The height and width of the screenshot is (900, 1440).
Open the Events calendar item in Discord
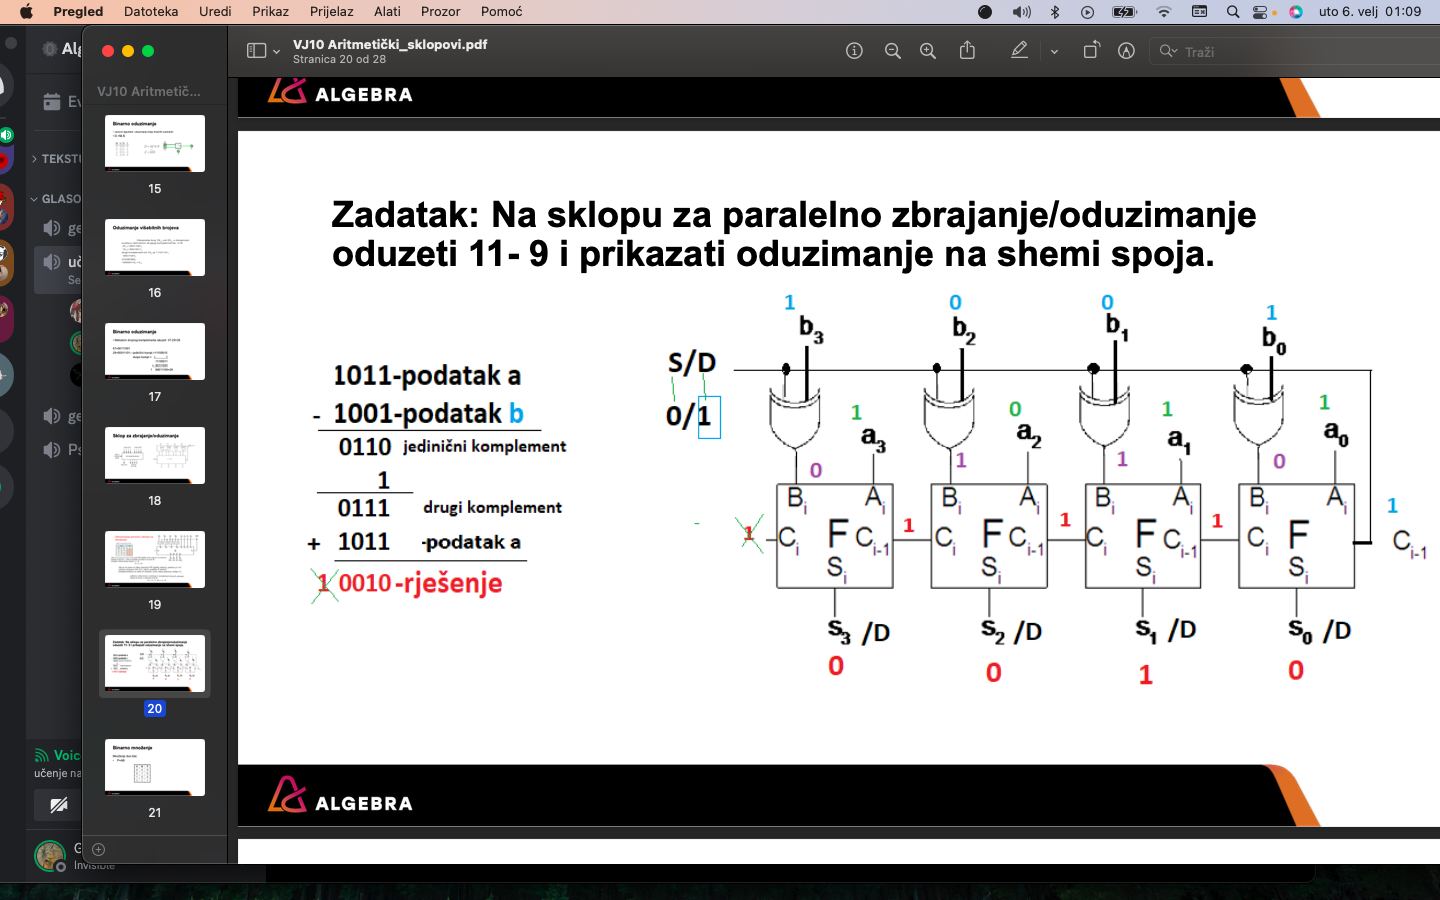coord(60,101)
